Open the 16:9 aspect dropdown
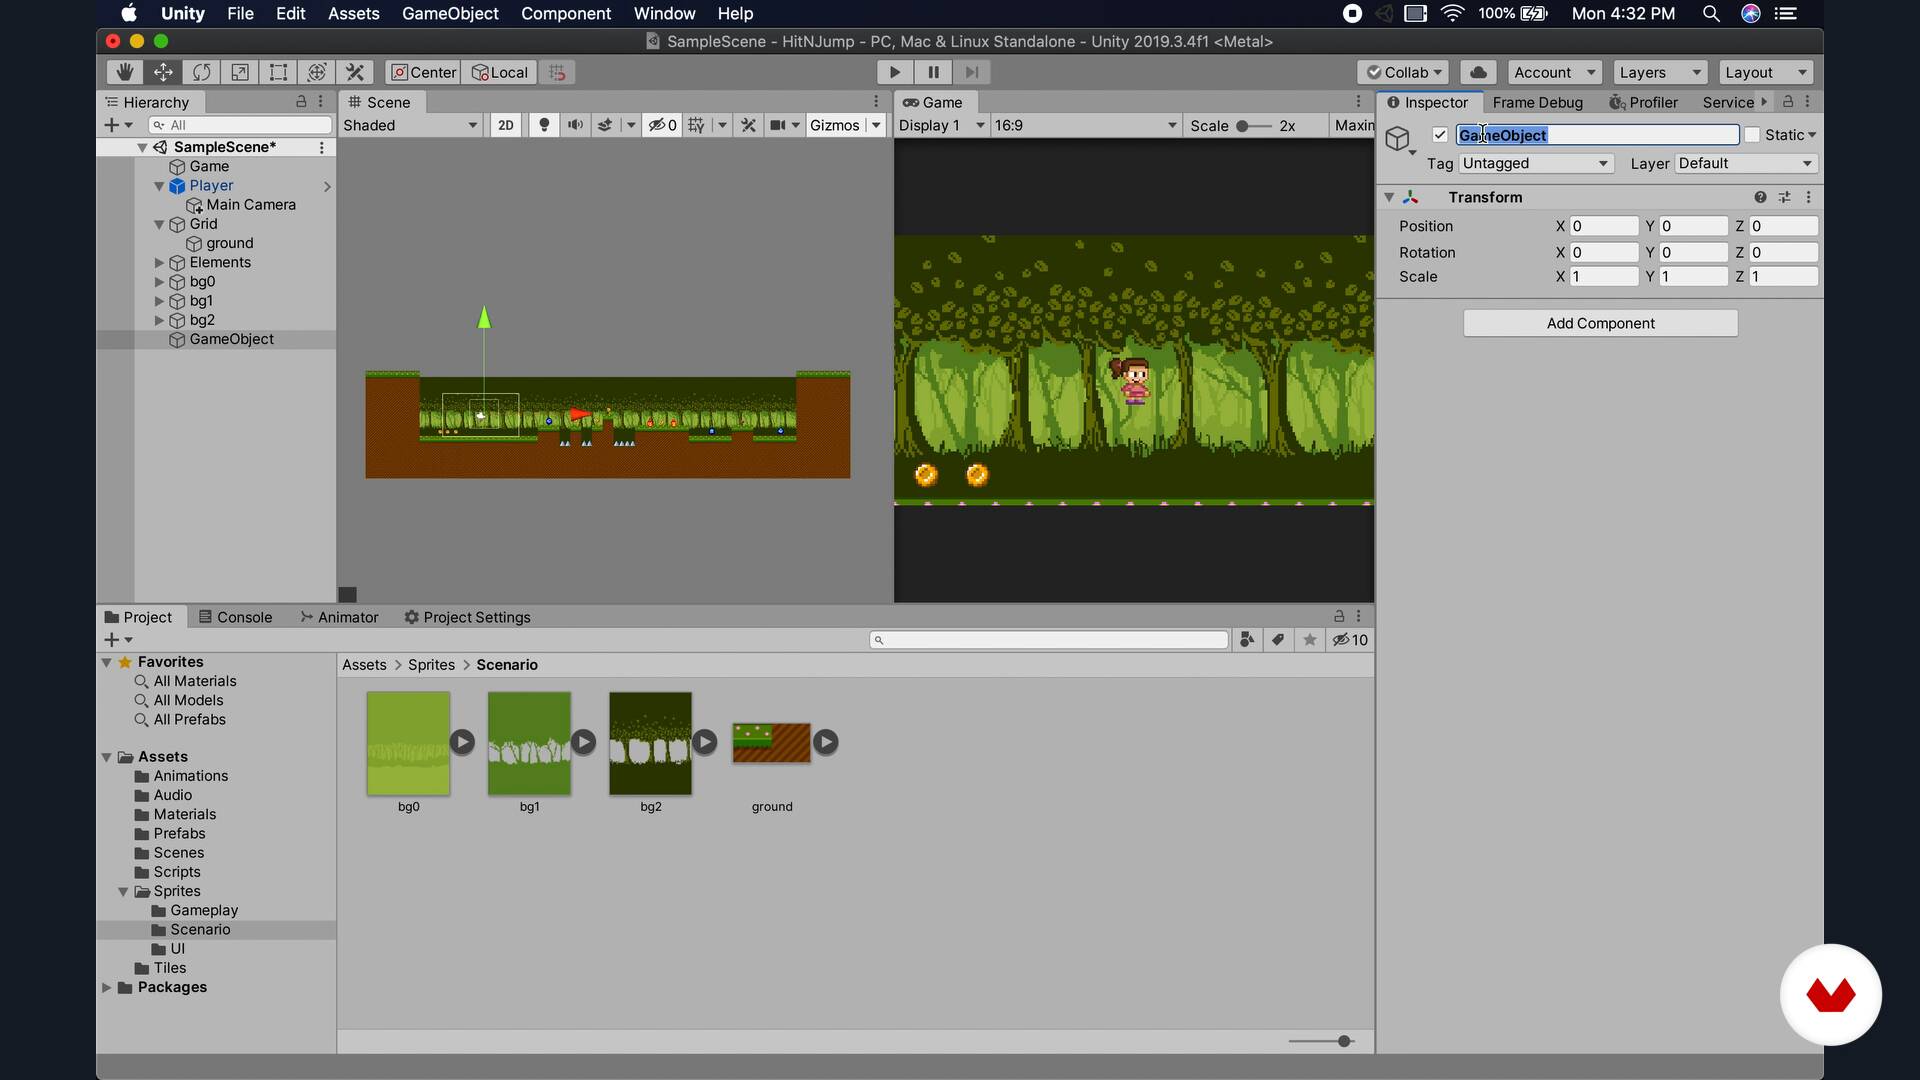The width and height of the screenshot is (1920, 1080). 1085,125
